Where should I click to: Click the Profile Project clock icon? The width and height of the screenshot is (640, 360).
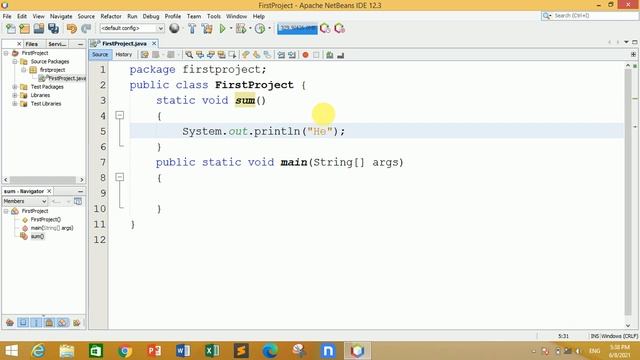tap(260, 29)
